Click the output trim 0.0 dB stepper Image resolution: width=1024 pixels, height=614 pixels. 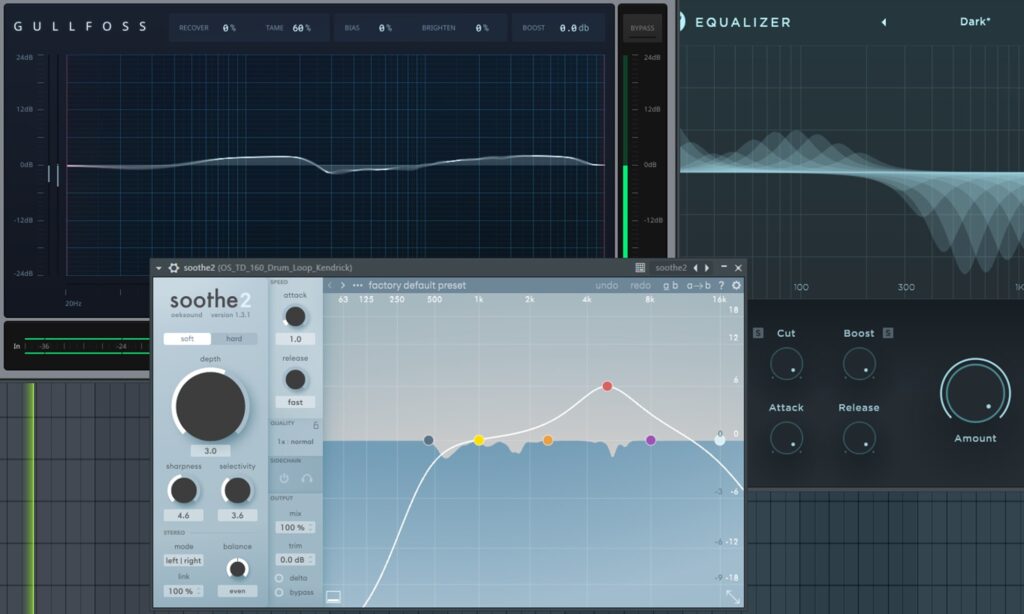[x=295, y=560]
